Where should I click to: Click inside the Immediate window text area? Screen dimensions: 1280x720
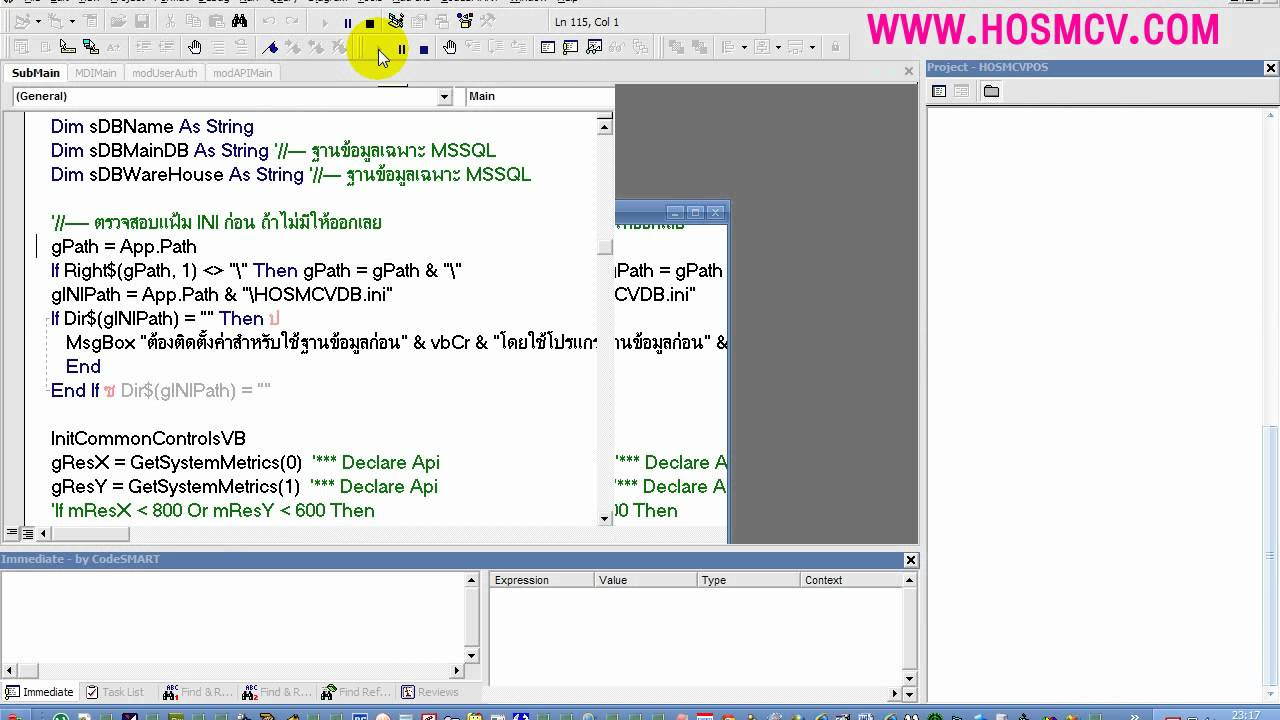coord(232,618)
